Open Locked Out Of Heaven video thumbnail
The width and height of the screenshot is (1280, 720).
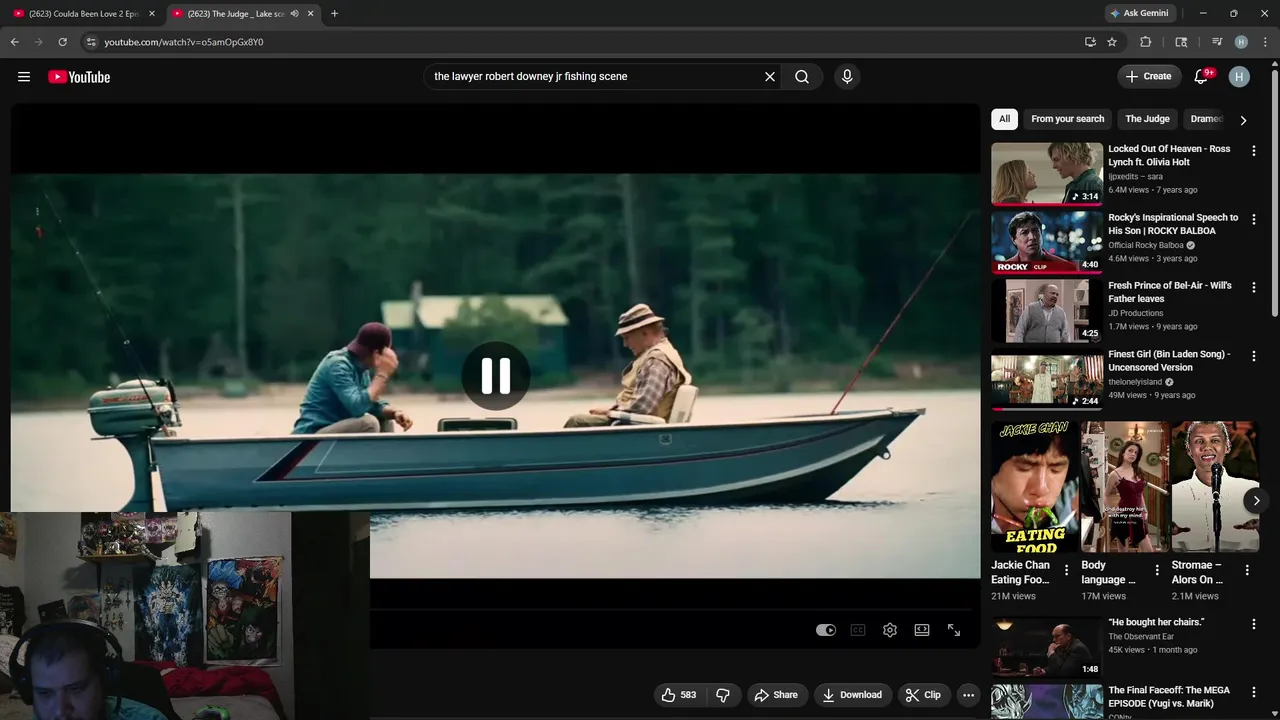pos(1047,174)
